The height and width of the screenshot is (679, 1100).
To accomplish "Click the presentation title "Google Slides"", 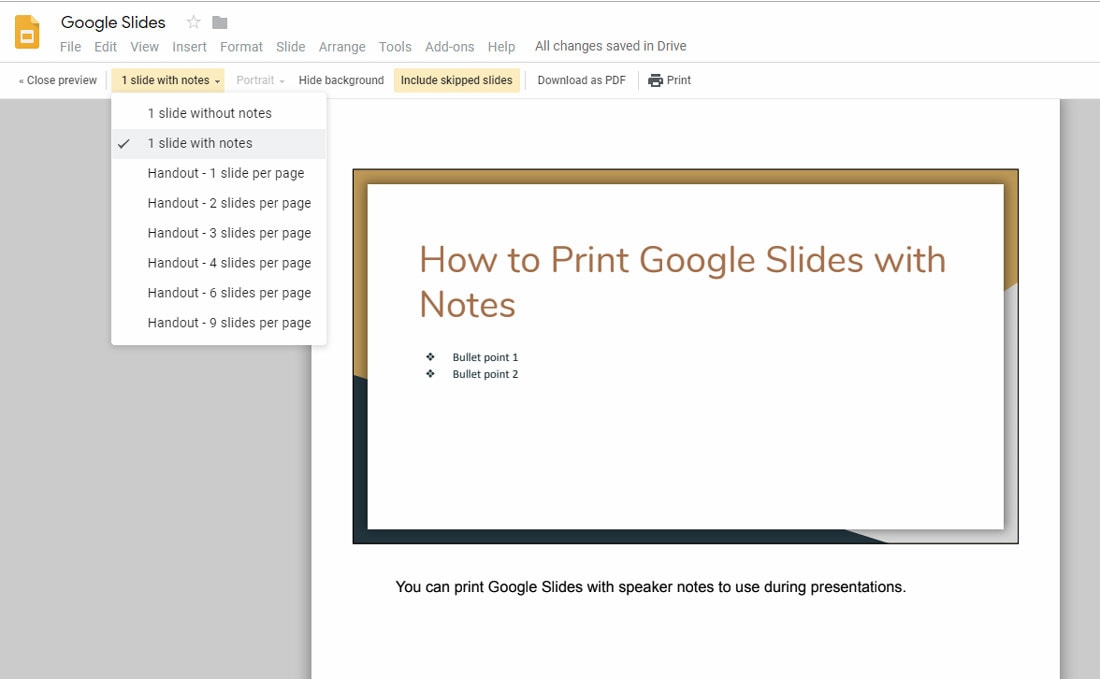I will [113, 22].
